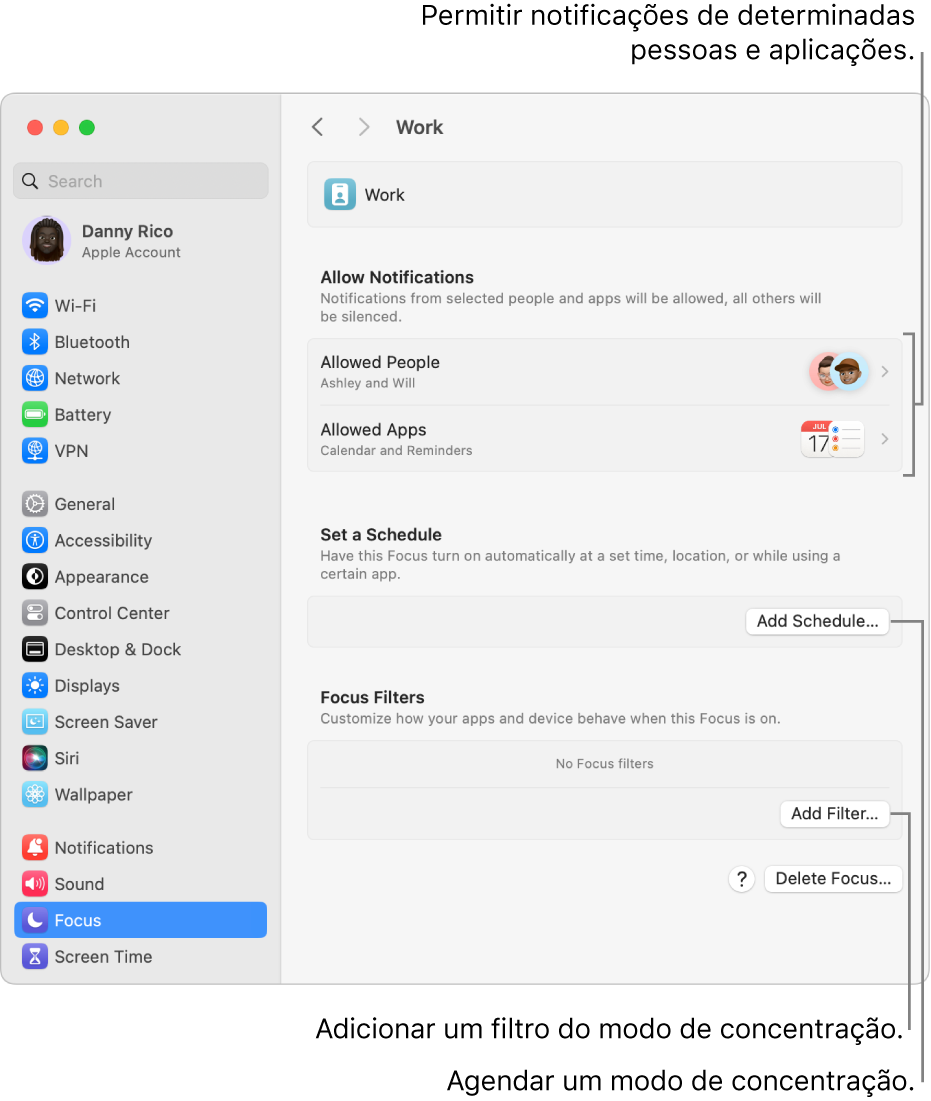The width and height of the screenshot is (931, 1101).
Task: Click the Add Filter... button
Action: point(834,814)
